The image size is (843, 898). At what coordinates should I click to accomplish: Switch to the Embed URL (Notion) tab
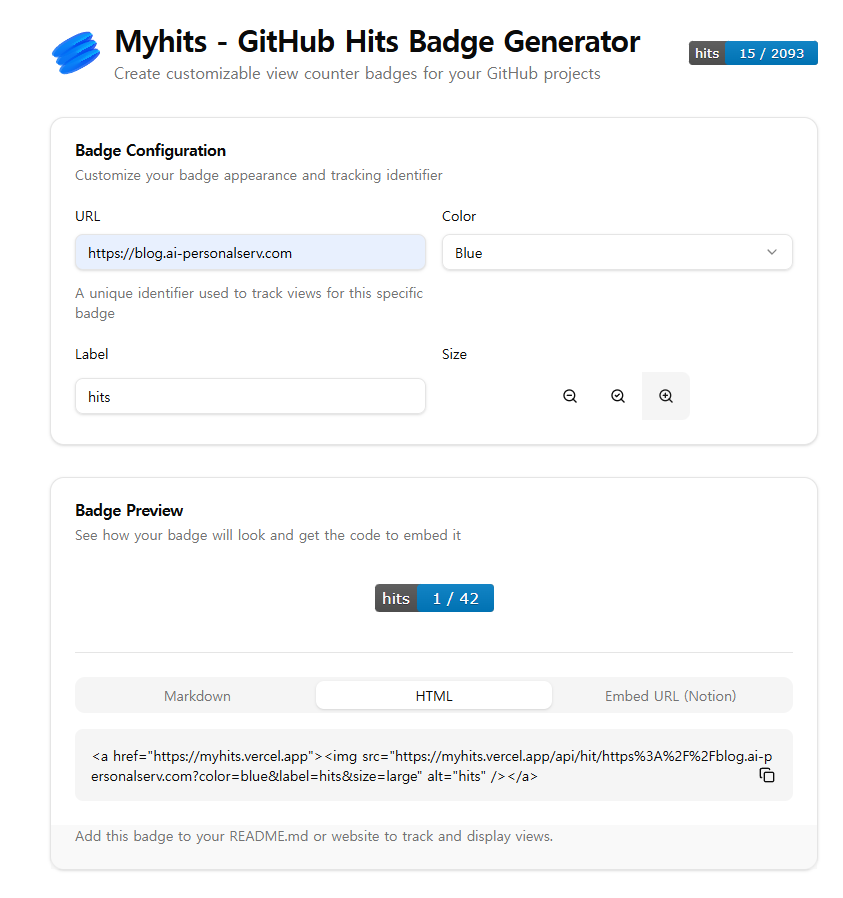point(671,695)
